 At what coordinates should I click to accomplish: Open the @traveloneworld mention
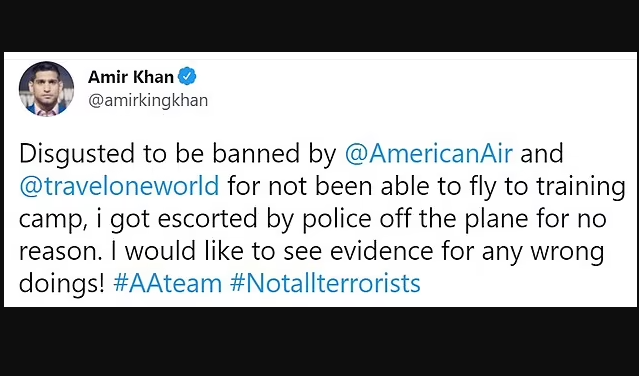(119, 186)
